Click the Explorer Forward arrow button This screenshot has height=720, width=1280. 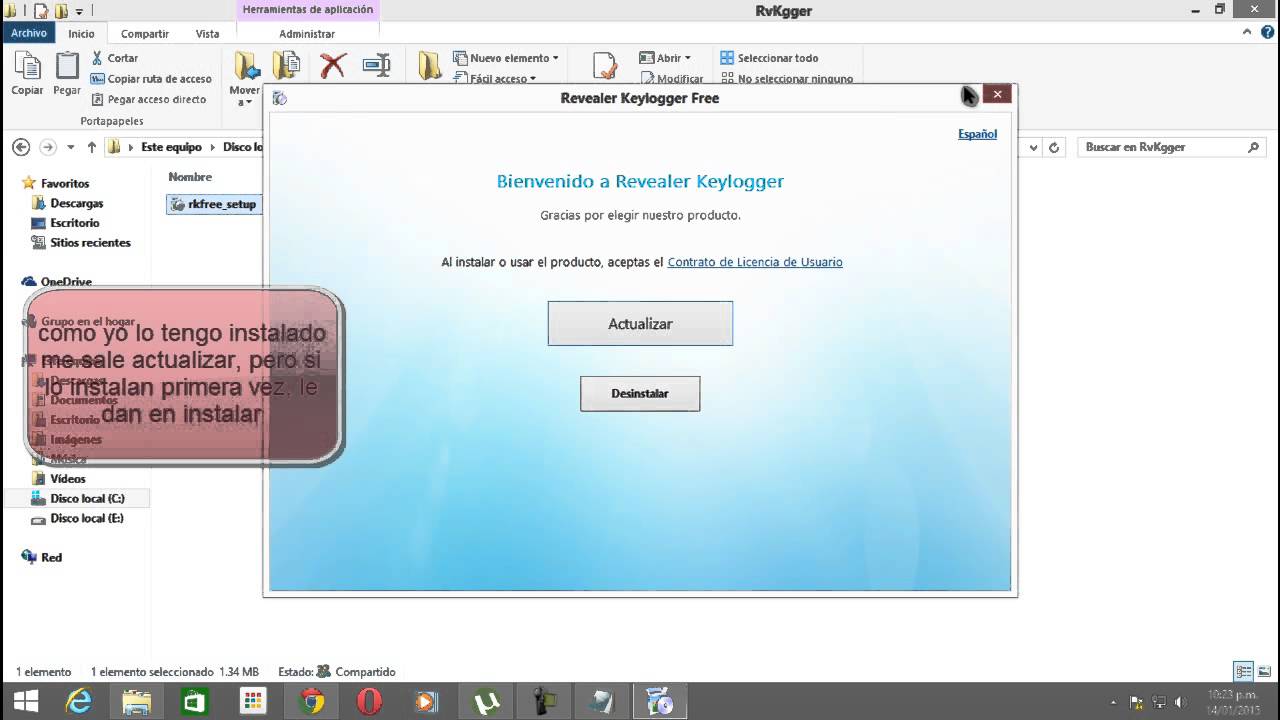tap(48, 147)
